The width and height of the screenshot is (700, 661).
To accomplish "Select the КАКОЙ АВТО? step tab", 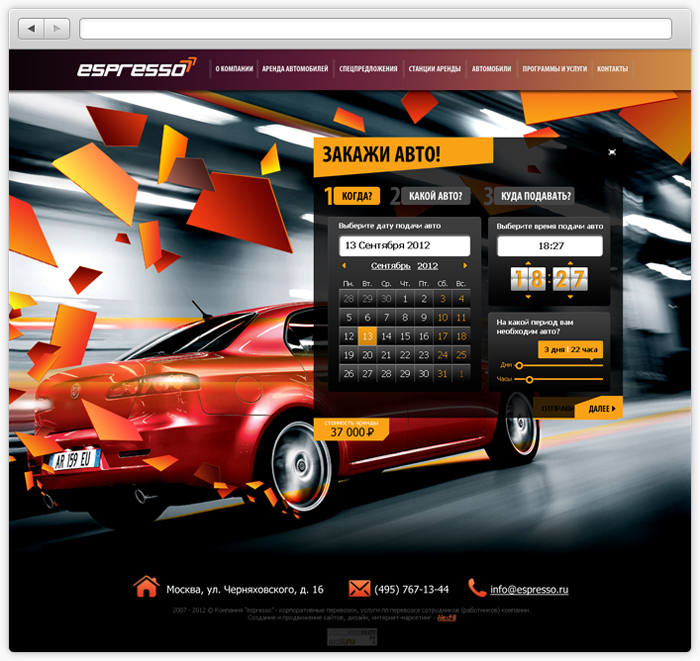I will coord(435,196).
